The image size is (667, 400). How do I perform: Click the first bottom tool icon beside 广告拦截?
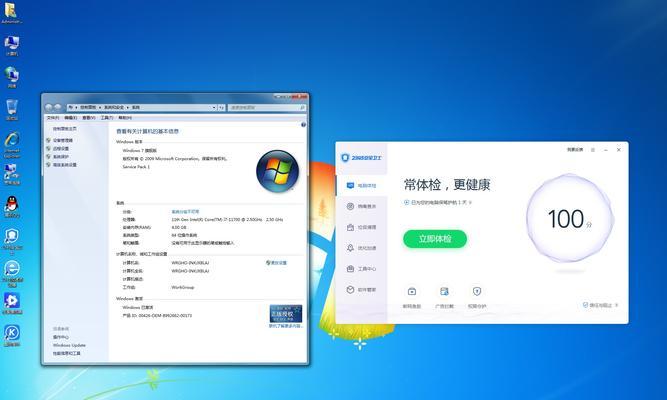point(412,291)
